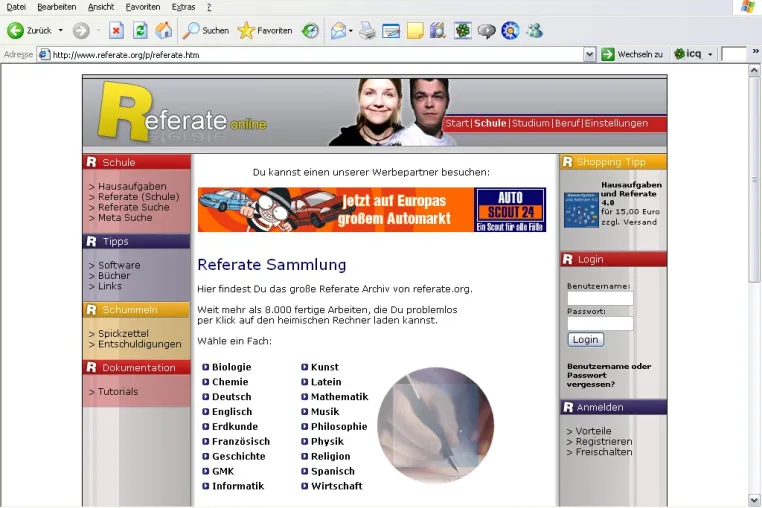
Task: Click the yellow note toolbar icon
Action: 415,31
